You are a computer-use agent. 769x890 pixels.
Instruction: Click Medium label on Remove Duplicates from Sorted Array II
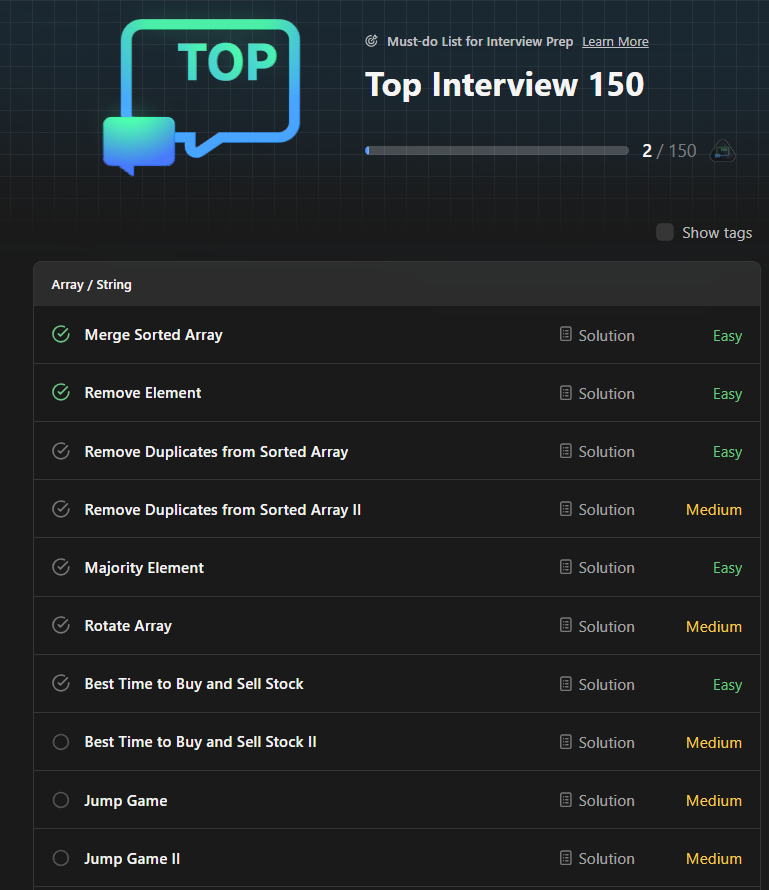coord(714,510)
